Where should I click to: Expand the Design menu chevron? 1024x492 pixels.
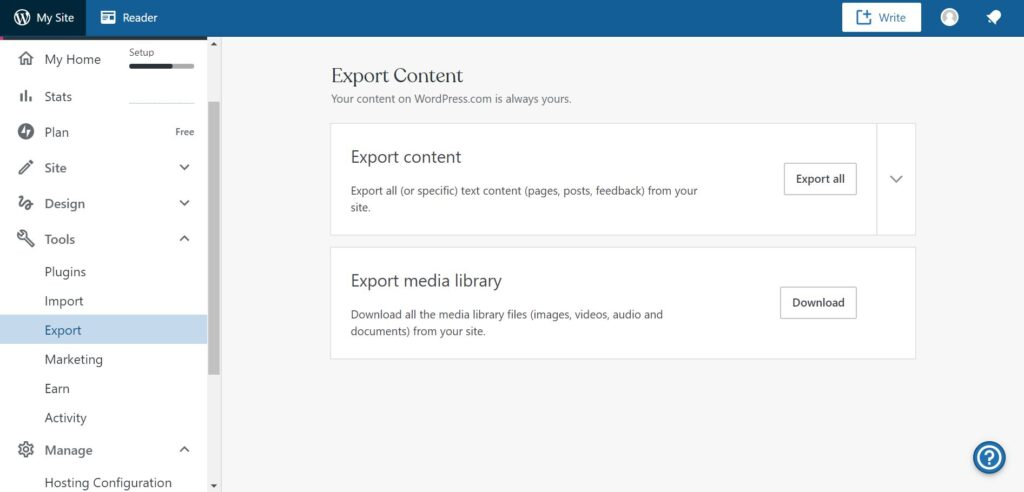tap(184, 203)
